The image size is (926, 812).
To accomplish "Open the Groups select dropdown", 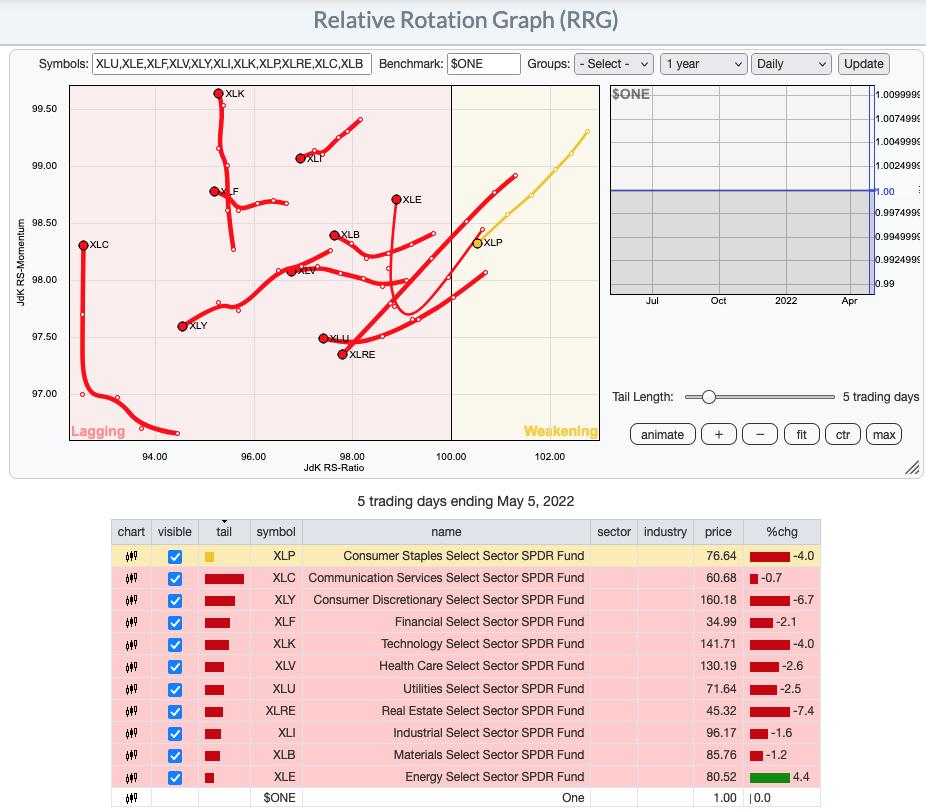I will 614,64.
